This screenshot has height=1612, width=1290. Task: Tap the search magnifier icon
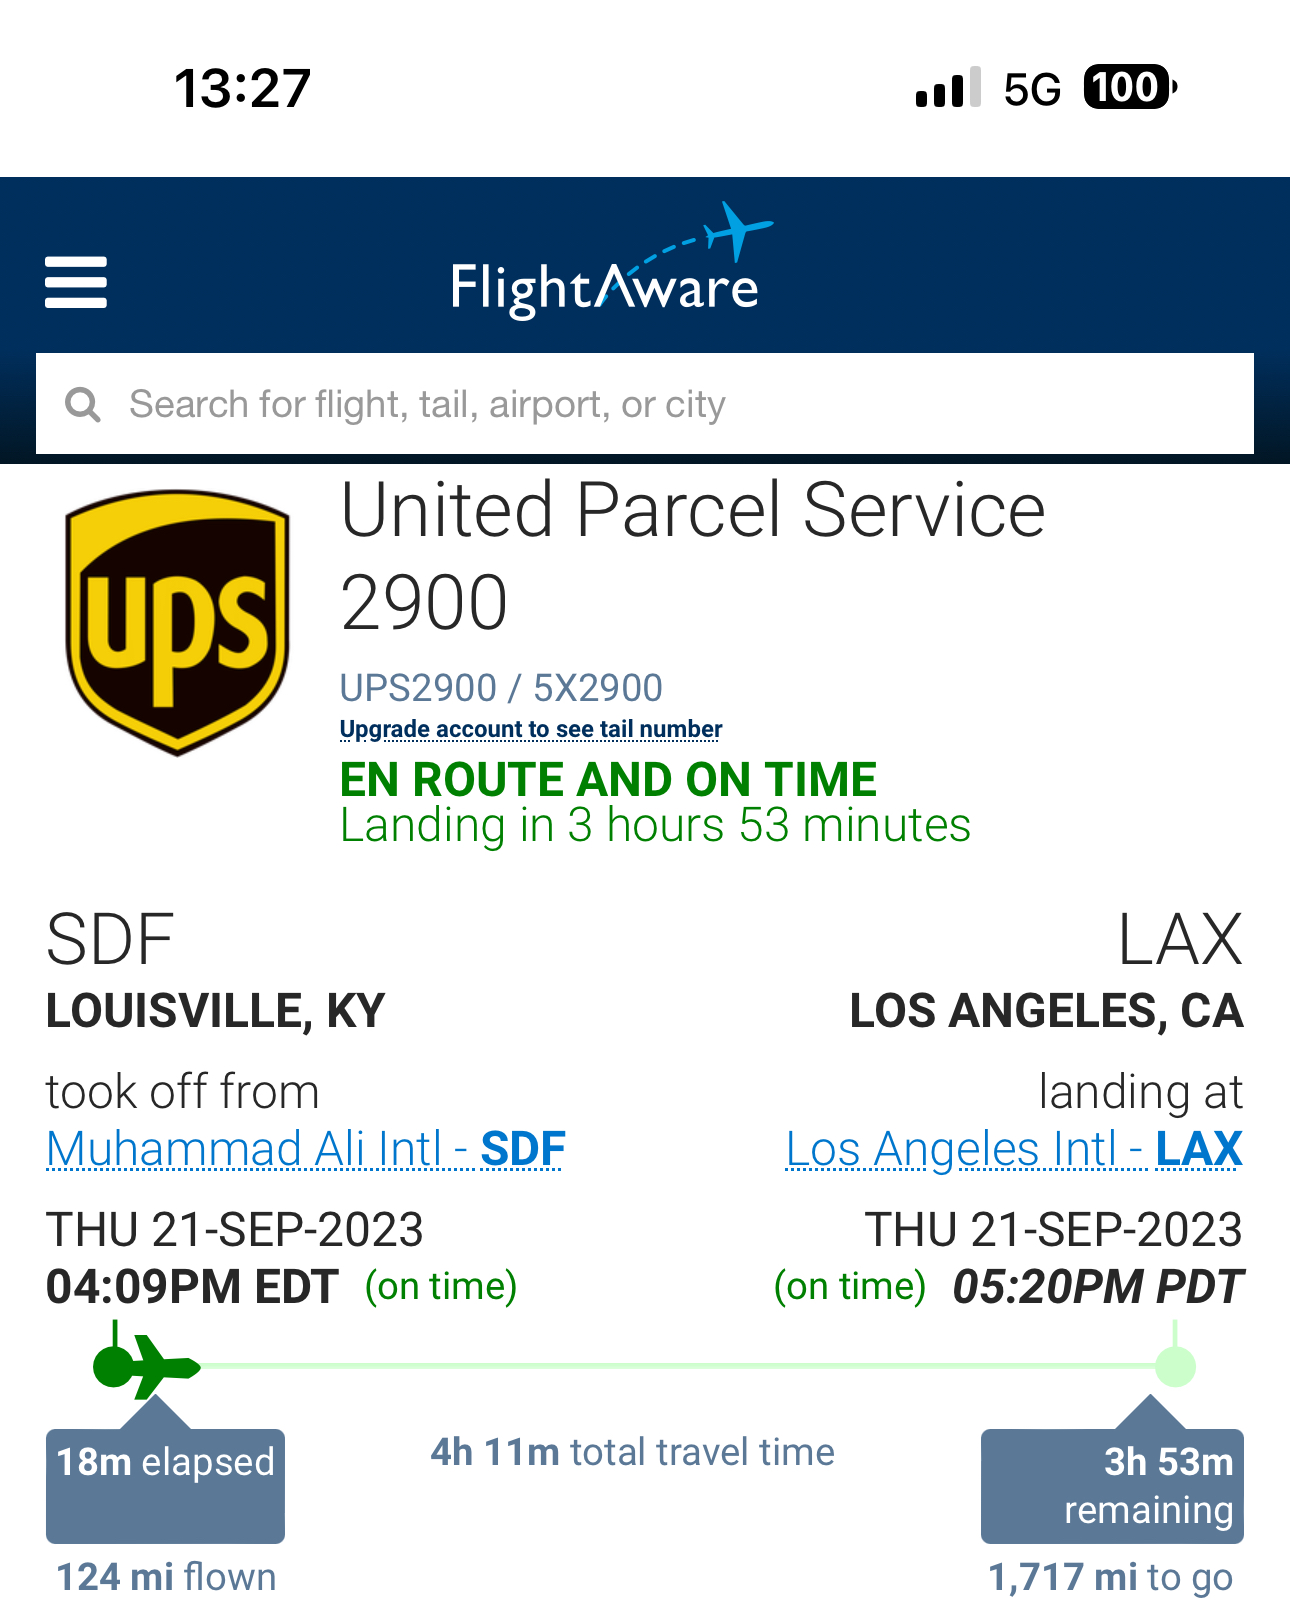pos(83,405)
